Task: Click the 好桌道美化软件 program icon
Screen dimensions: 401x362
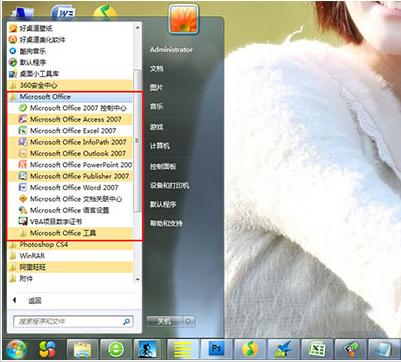Action: [13, 40]
